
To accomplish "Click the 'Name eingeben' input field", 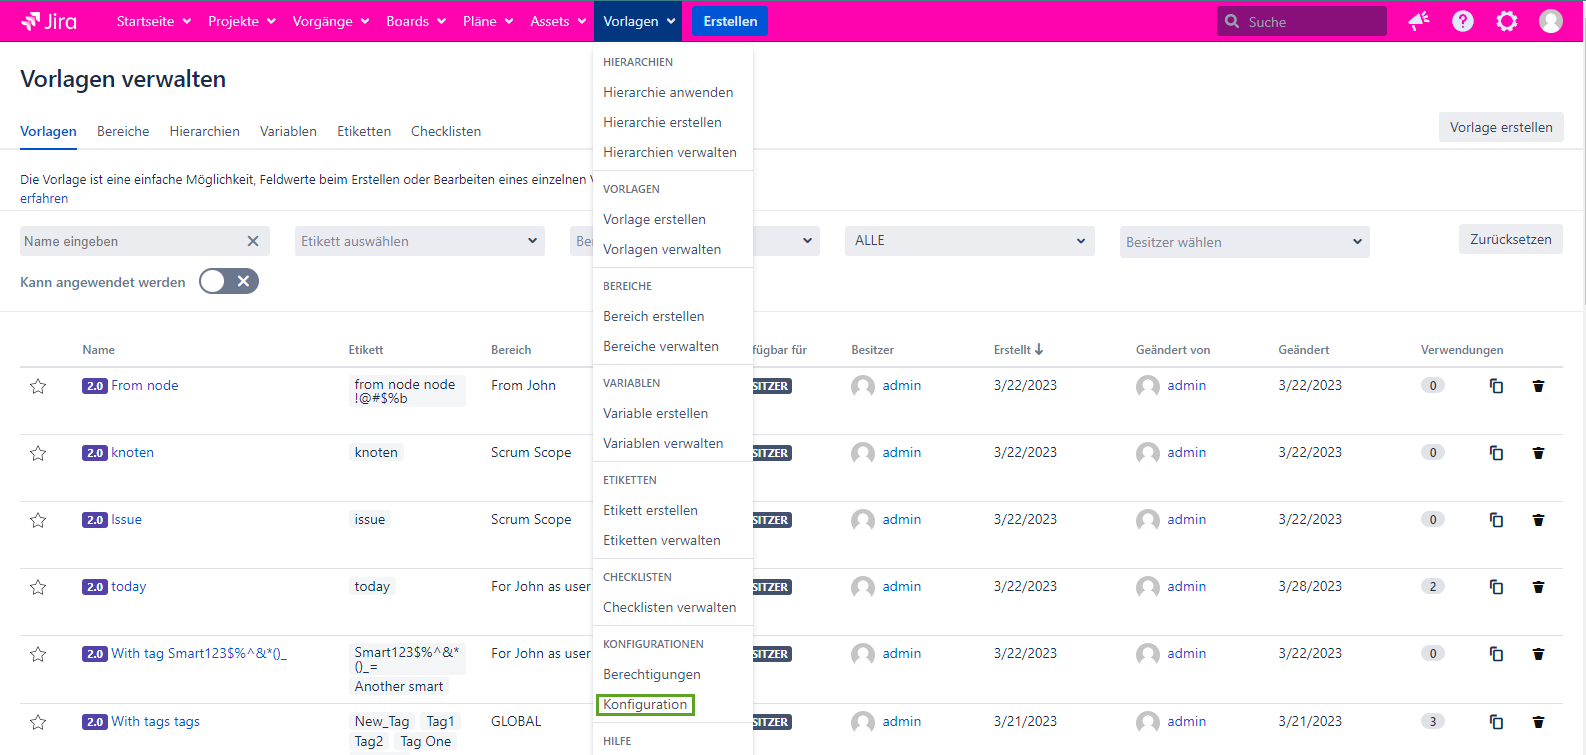I will pyautogui.click(x=130, y=241).
